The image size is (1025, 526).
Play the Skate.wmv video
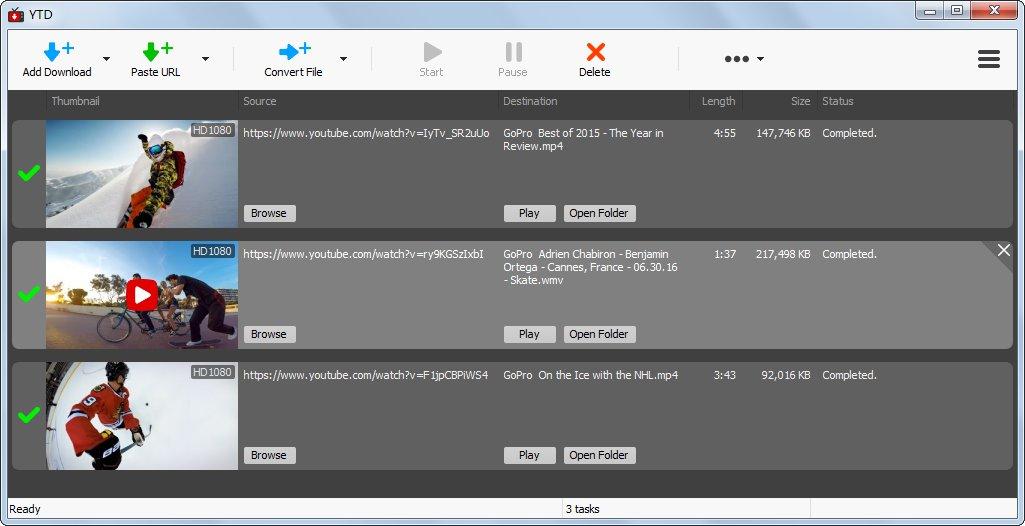(x=529, y=334)
